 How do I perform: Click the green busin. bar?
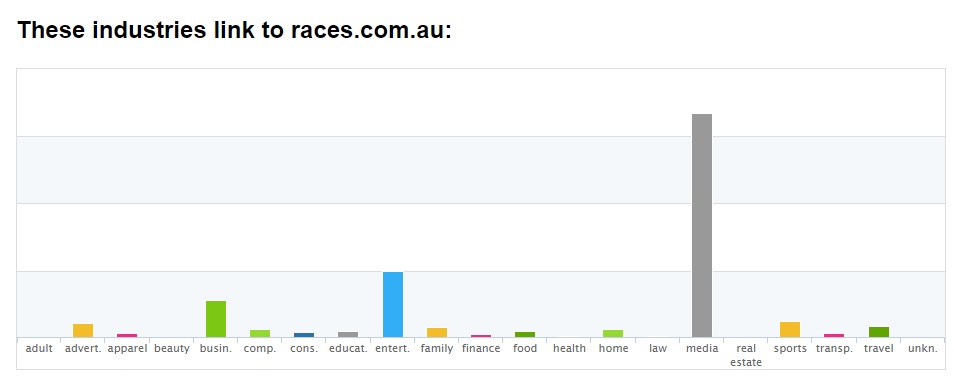(215, 319)
